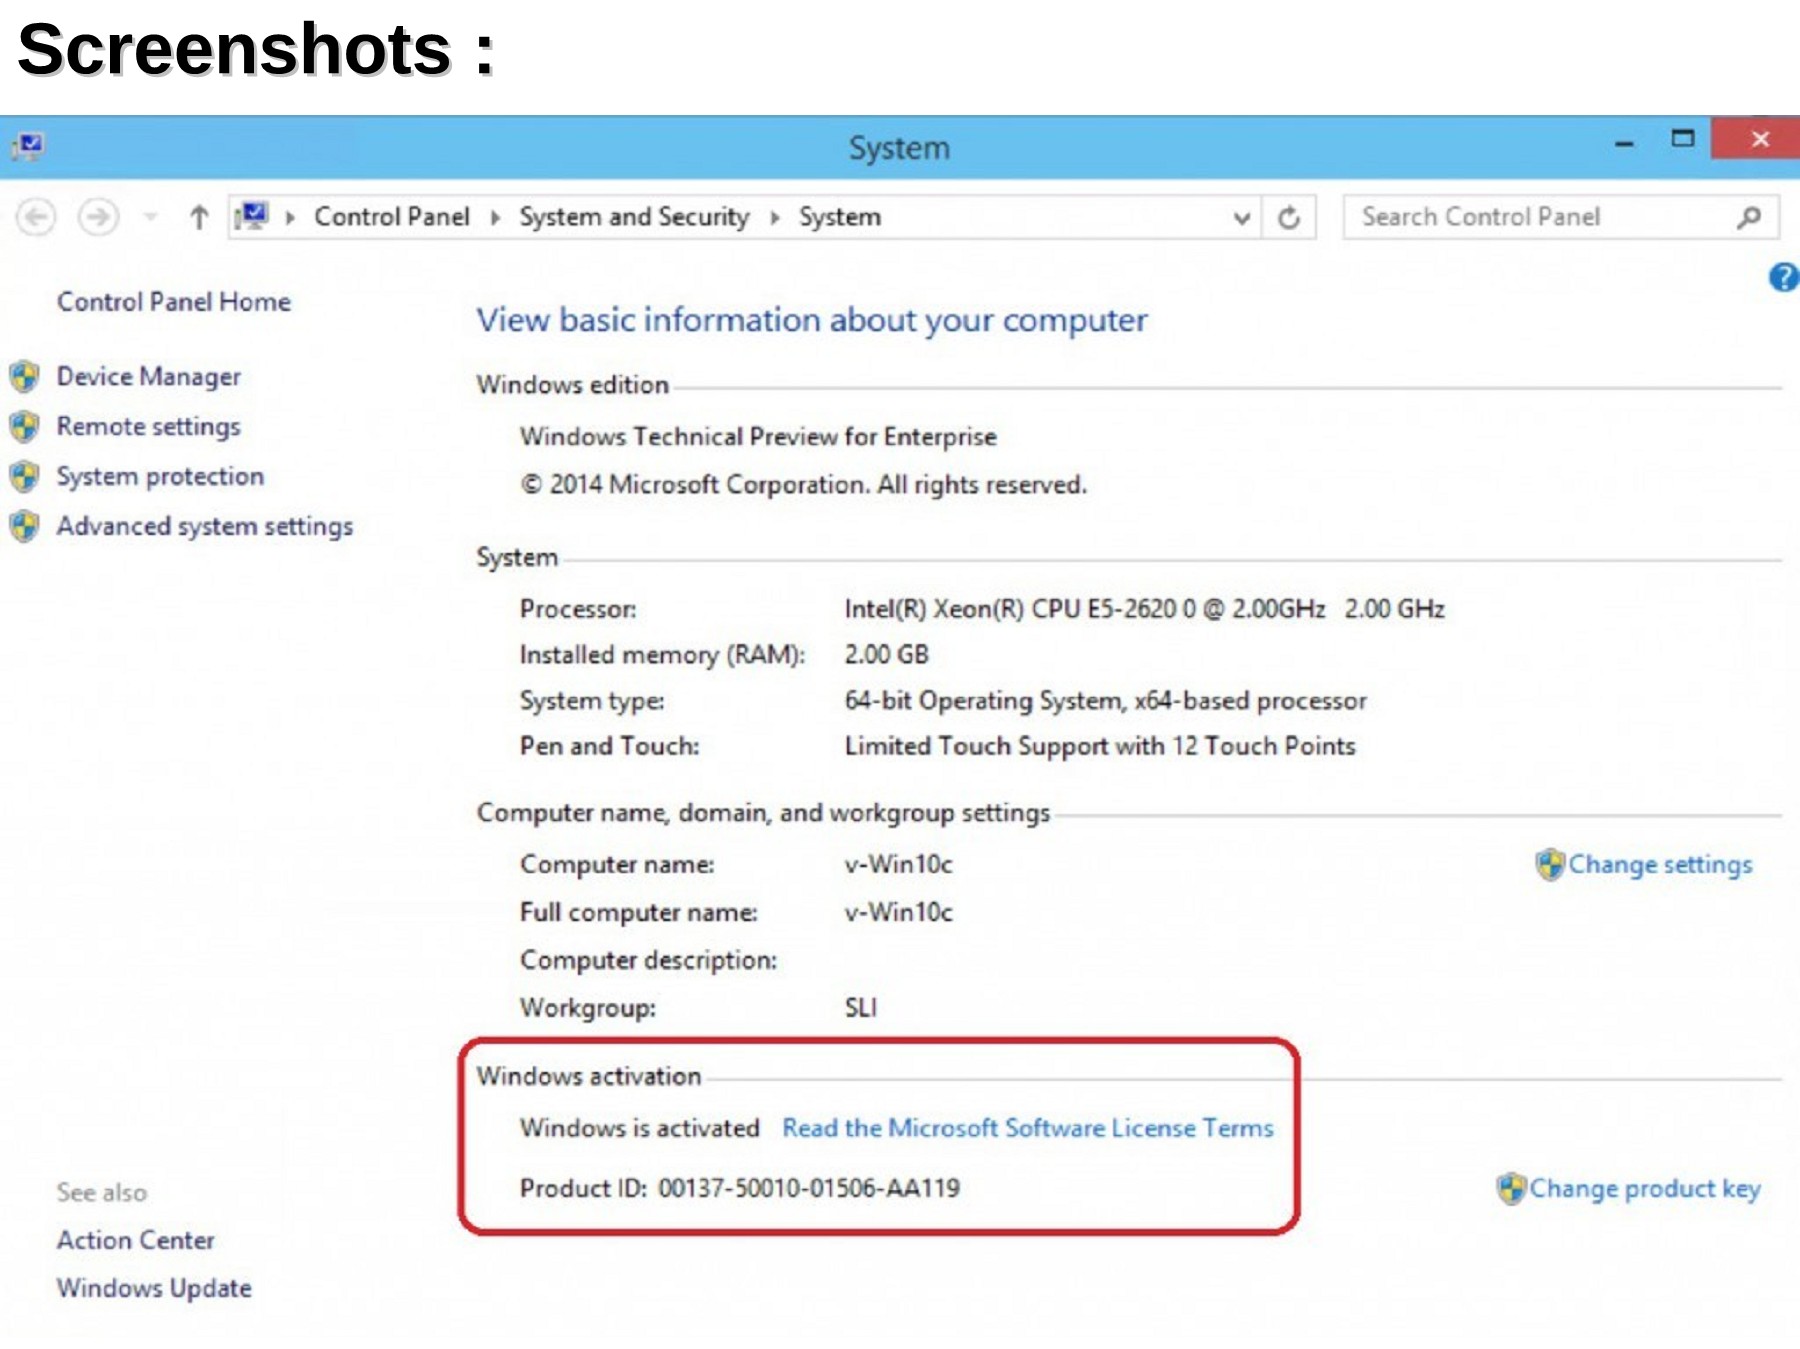Open recent locations dropdown arrow
1800x1349 pixels.
151,217
